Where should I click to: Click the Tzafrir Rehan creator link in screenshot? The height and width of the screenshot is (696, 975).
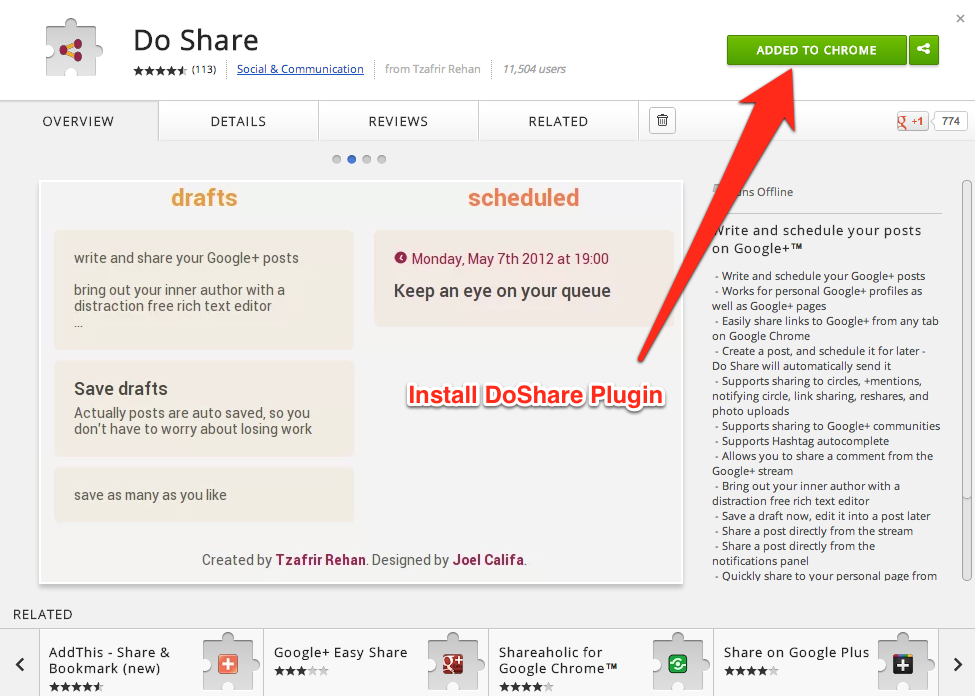click(320, 560)
